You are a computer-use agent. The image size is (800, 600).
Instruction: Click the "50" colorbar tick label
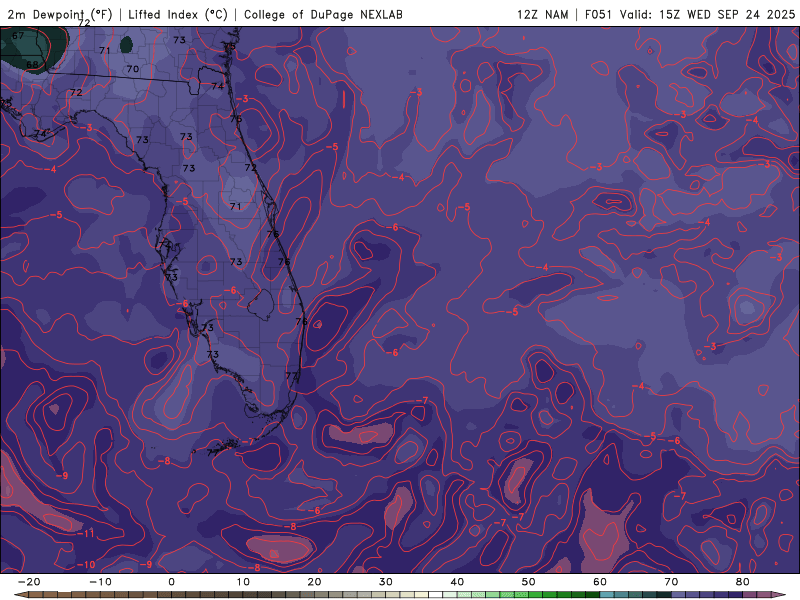point(529,582)
